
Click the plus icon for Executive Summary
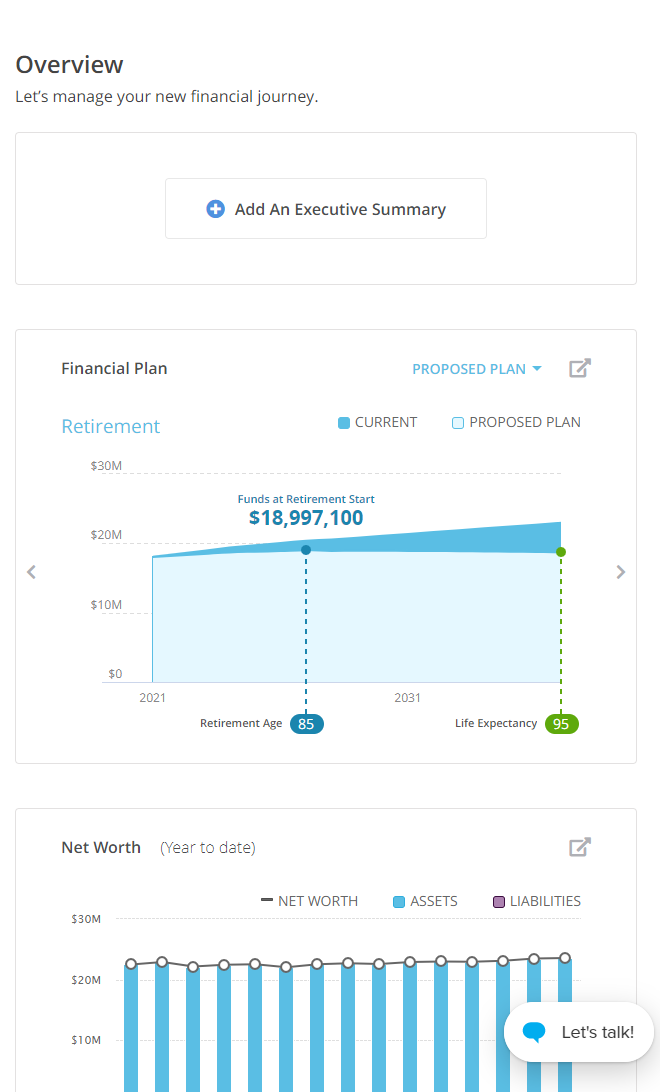[215, 209]
